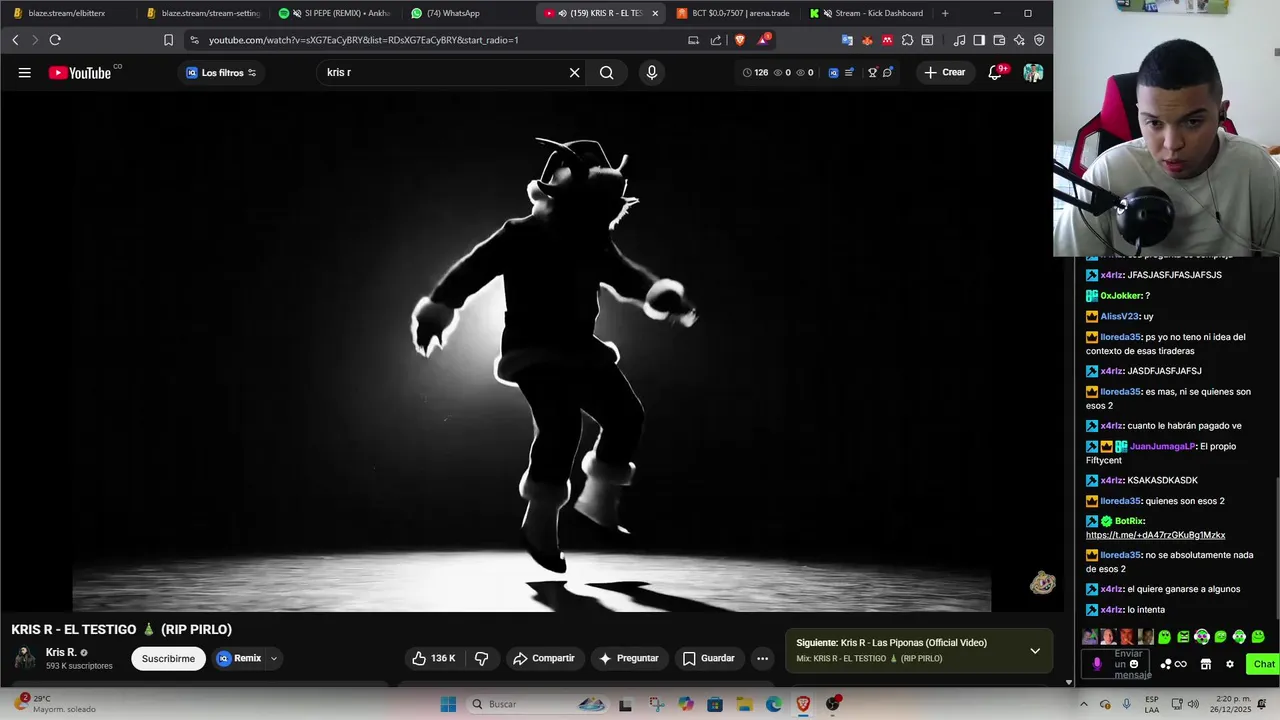This screenshot has width=1280, height=720.
Task: Open Brave Shields lion icon
Action: coord(740,40)
